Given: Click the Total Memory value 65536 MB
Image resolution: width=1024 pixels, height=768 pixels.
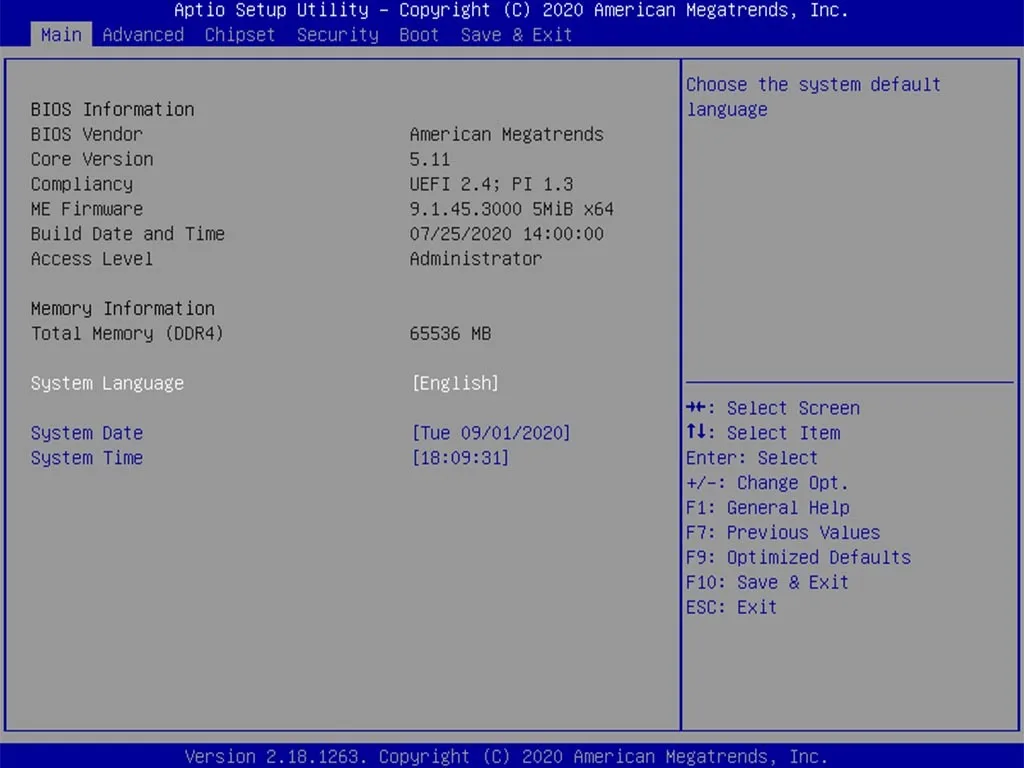Looking at the screenshot, I should click(450, 334).
